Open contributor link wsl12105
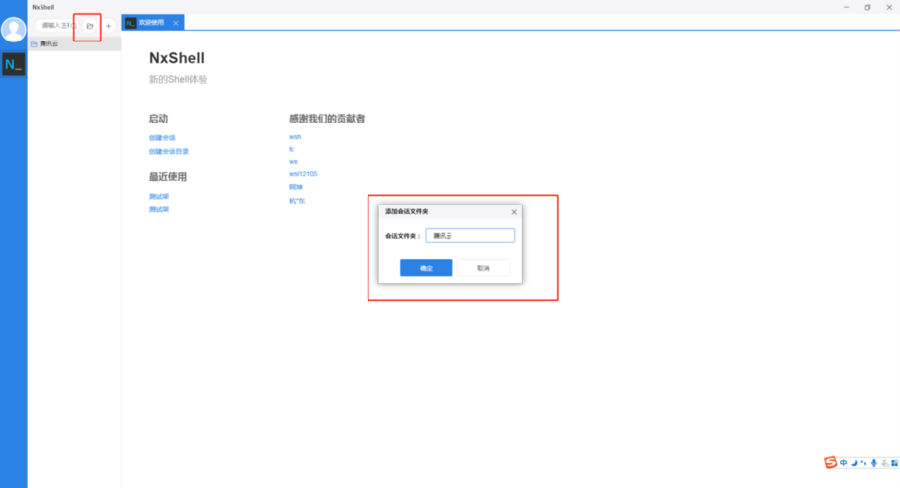Viewport: 900px width, 488px height. pos(303,174)
